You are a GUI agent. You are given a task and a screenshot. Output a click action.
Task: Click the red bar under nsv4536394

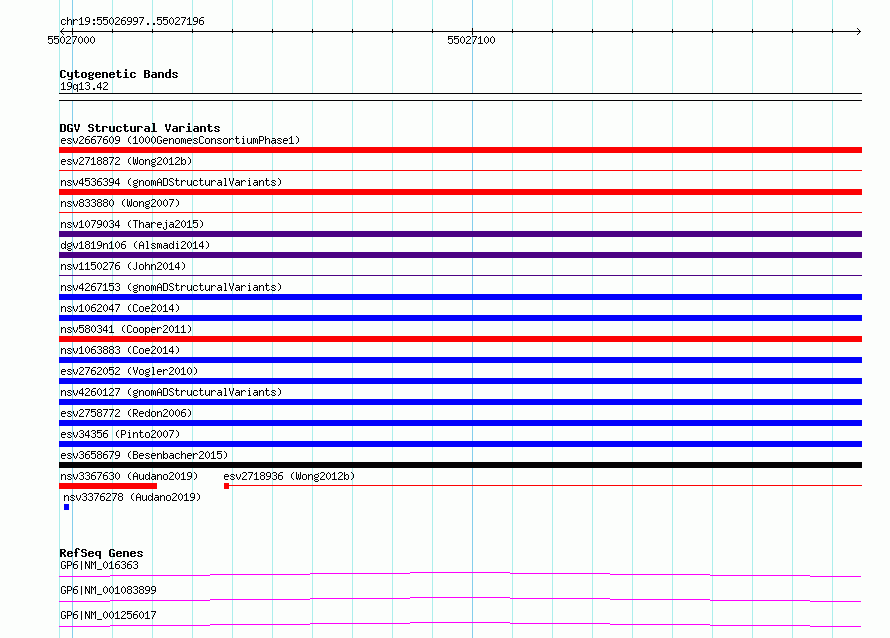(460, 192)
